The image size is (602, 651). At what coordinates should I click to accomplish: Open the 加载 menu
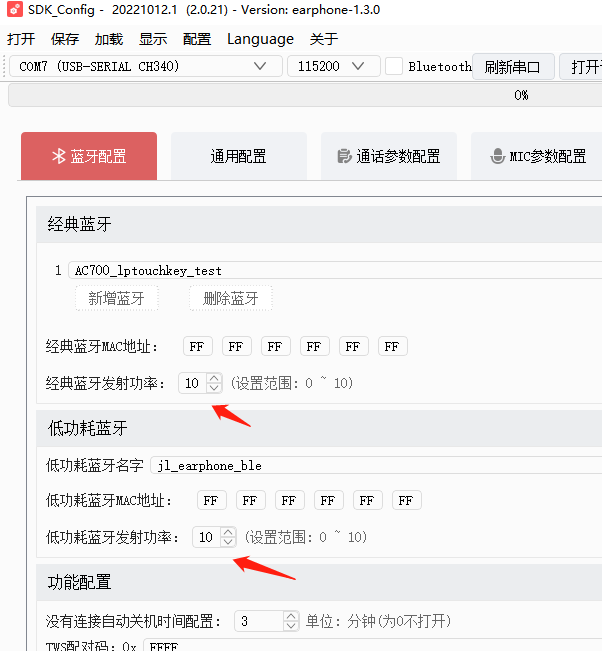[109, 39]
